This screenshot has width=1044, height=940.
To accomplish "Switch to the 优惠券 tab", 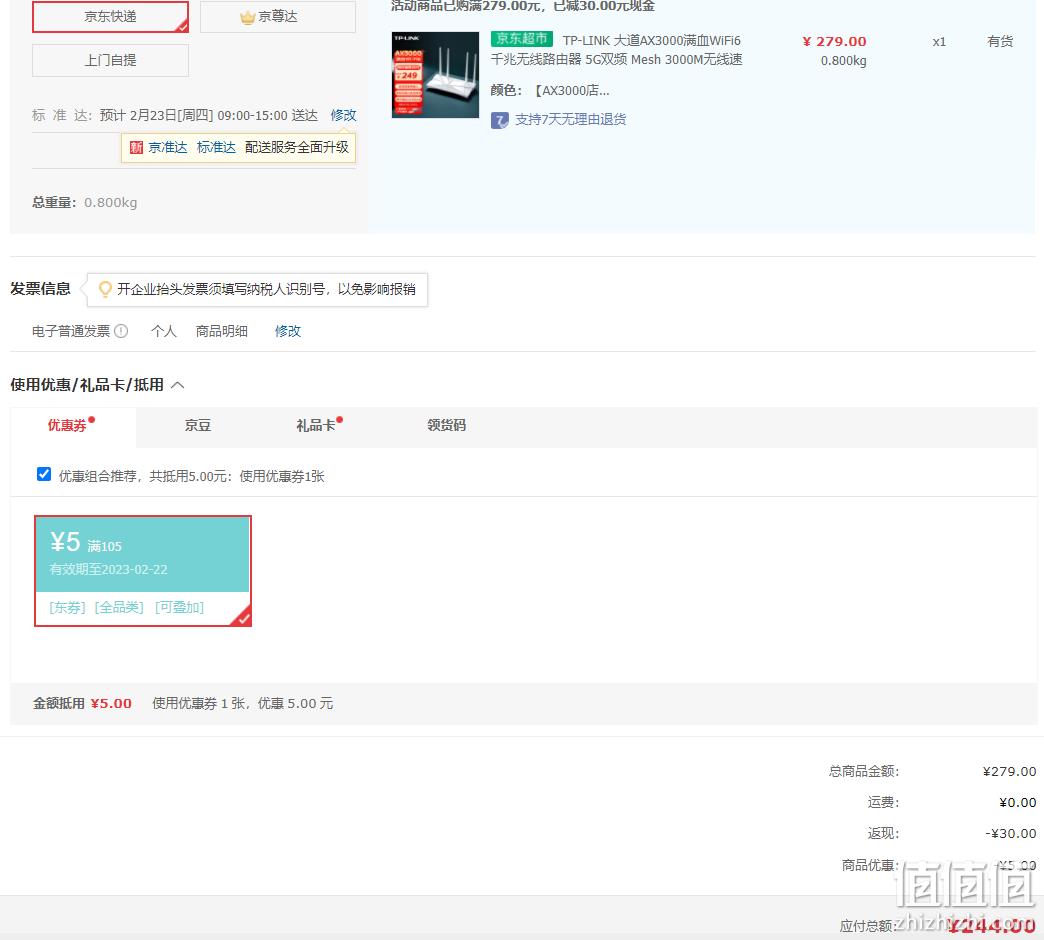I will click(73, 426).
